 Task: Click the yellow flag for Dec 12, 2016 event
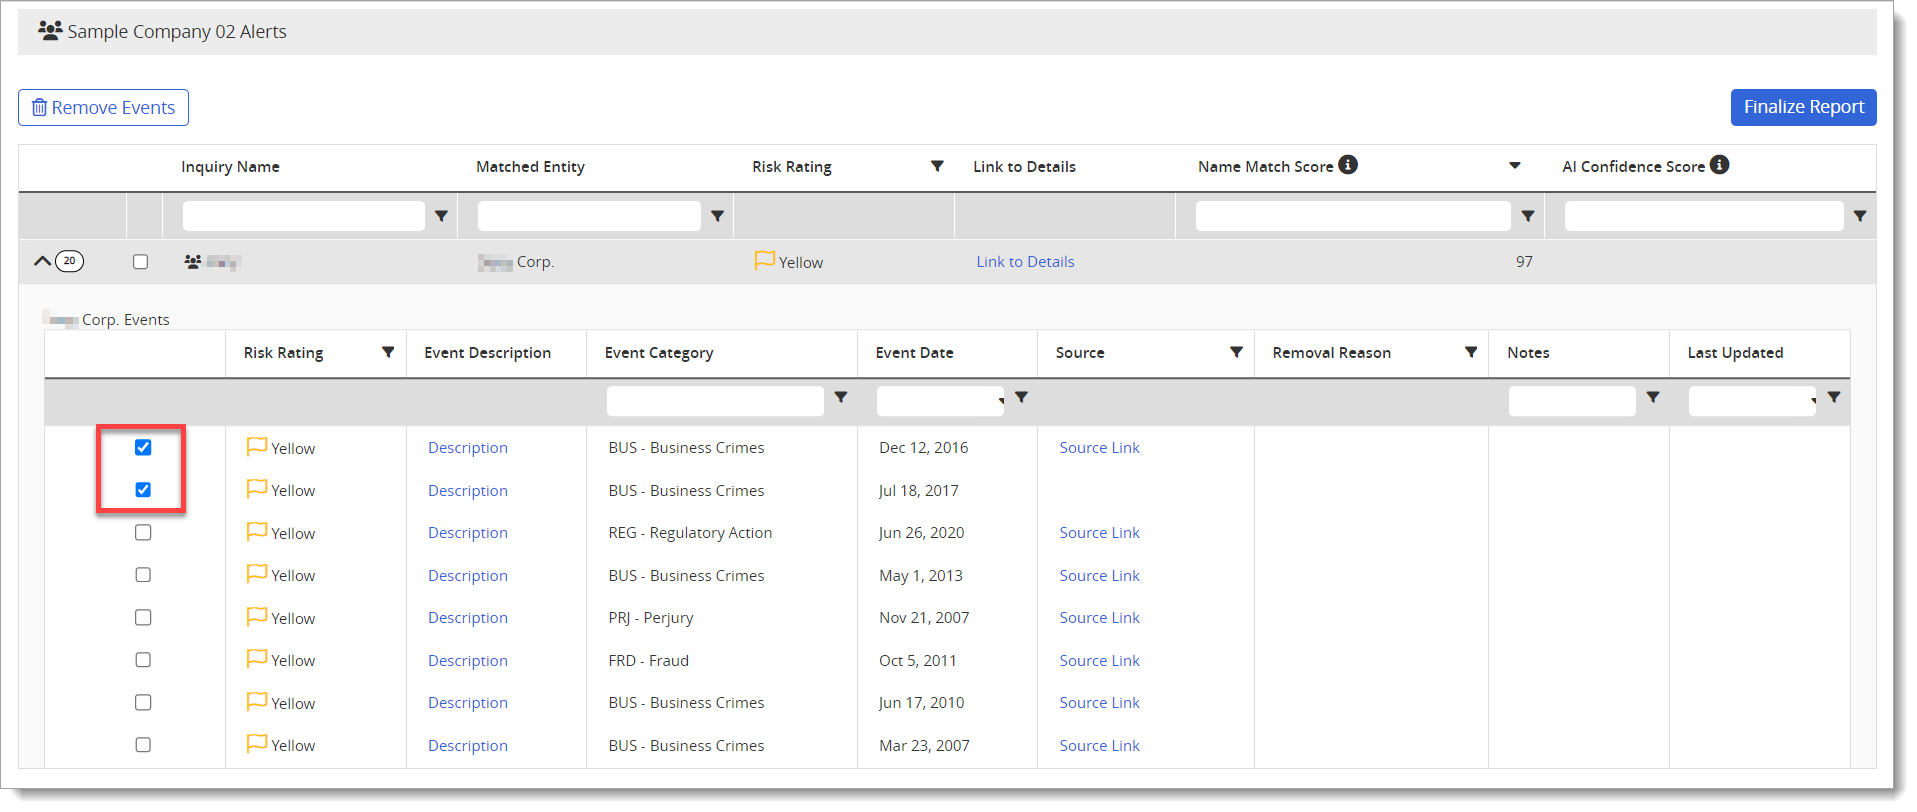257,446
